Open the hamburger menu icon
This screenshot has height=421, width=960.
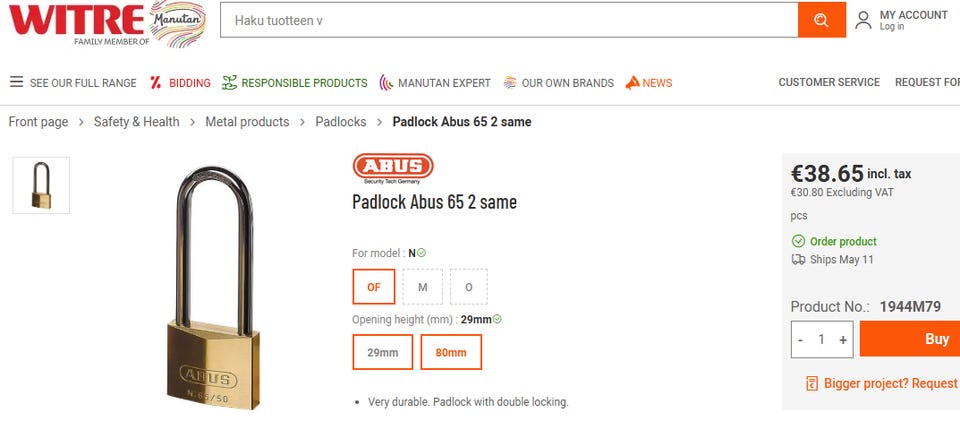(17, 82)
